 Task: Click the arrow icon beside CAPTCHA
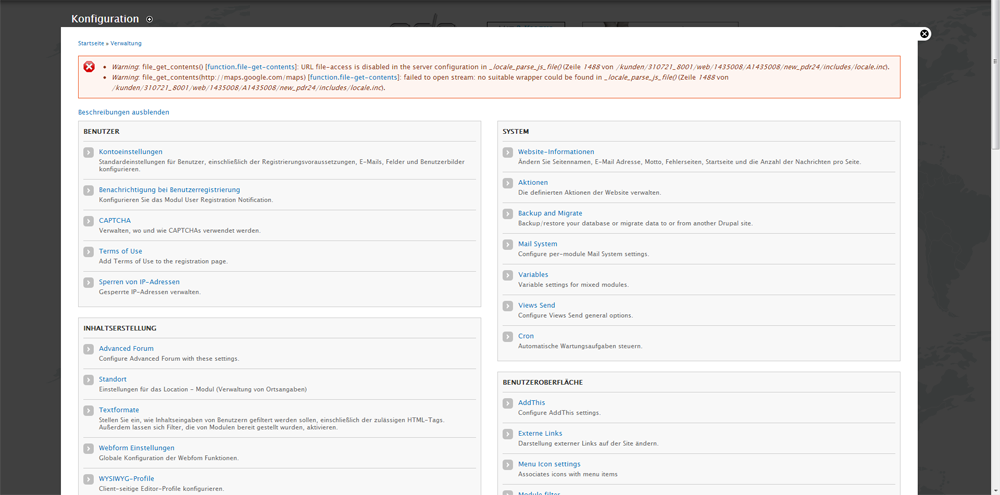[89, 221]
